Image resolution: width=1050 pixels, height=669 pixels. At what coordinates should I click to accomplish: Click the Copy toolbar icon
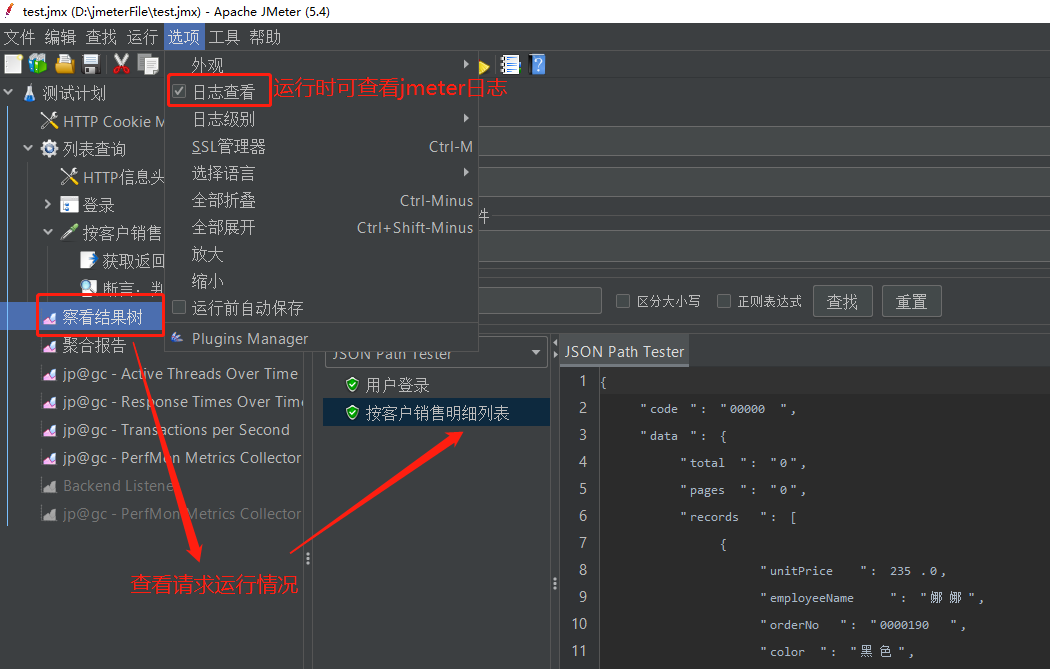148,64
